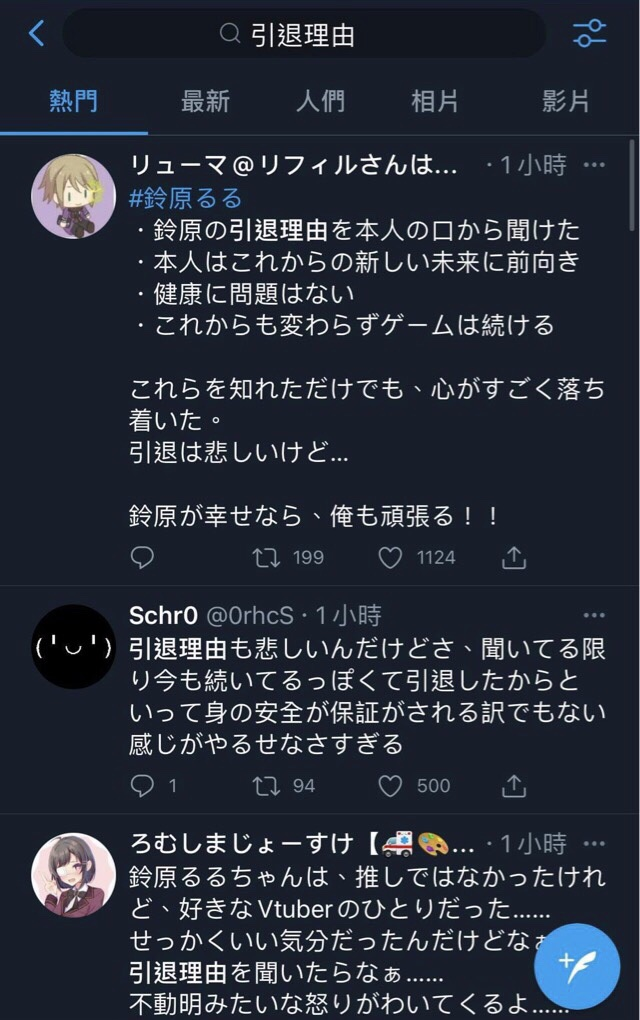Like Schr0's tweet with 500 likes
The width and height of the screenshot is (640, 1020).
click(x=390, y=786)
